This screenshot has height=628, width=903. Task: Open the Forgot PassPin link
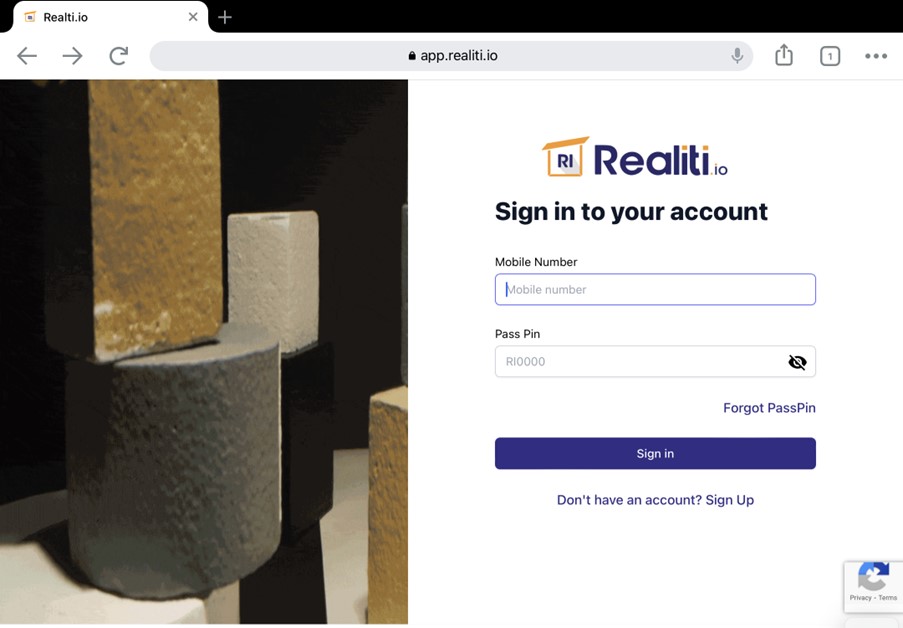point(769,408)
